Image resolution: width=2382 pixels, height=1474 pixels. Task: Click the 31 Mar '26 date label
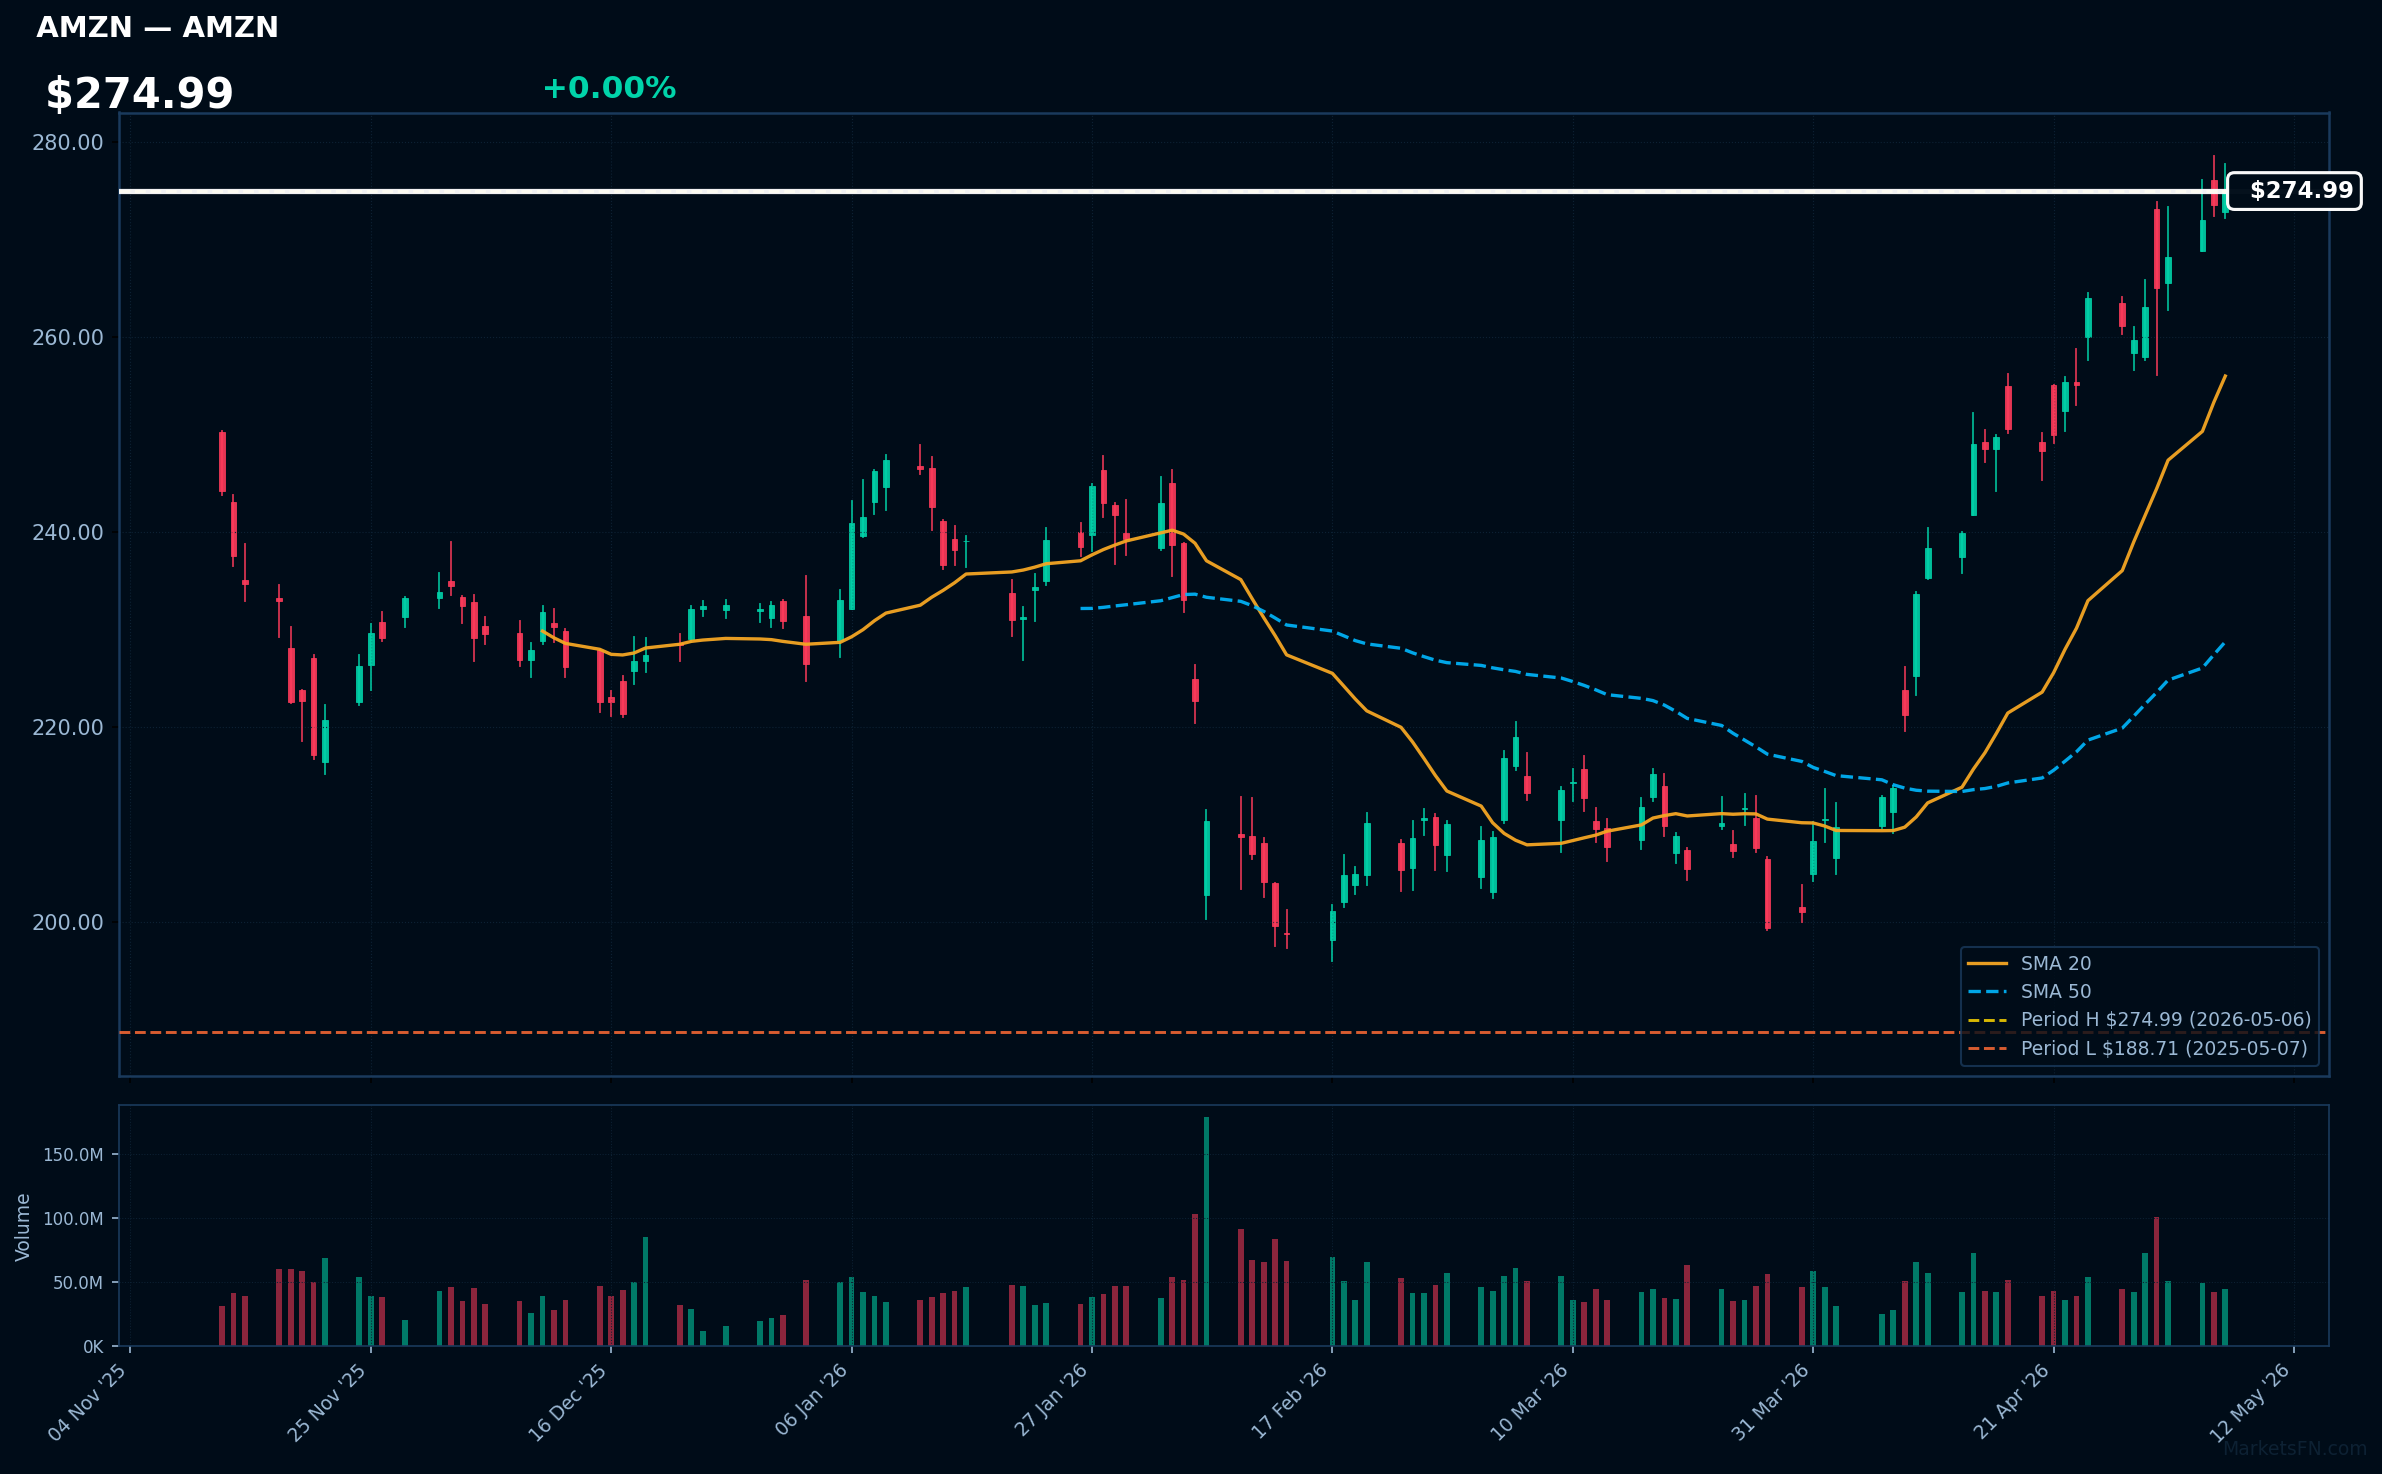click(x=1770, y=1401)
